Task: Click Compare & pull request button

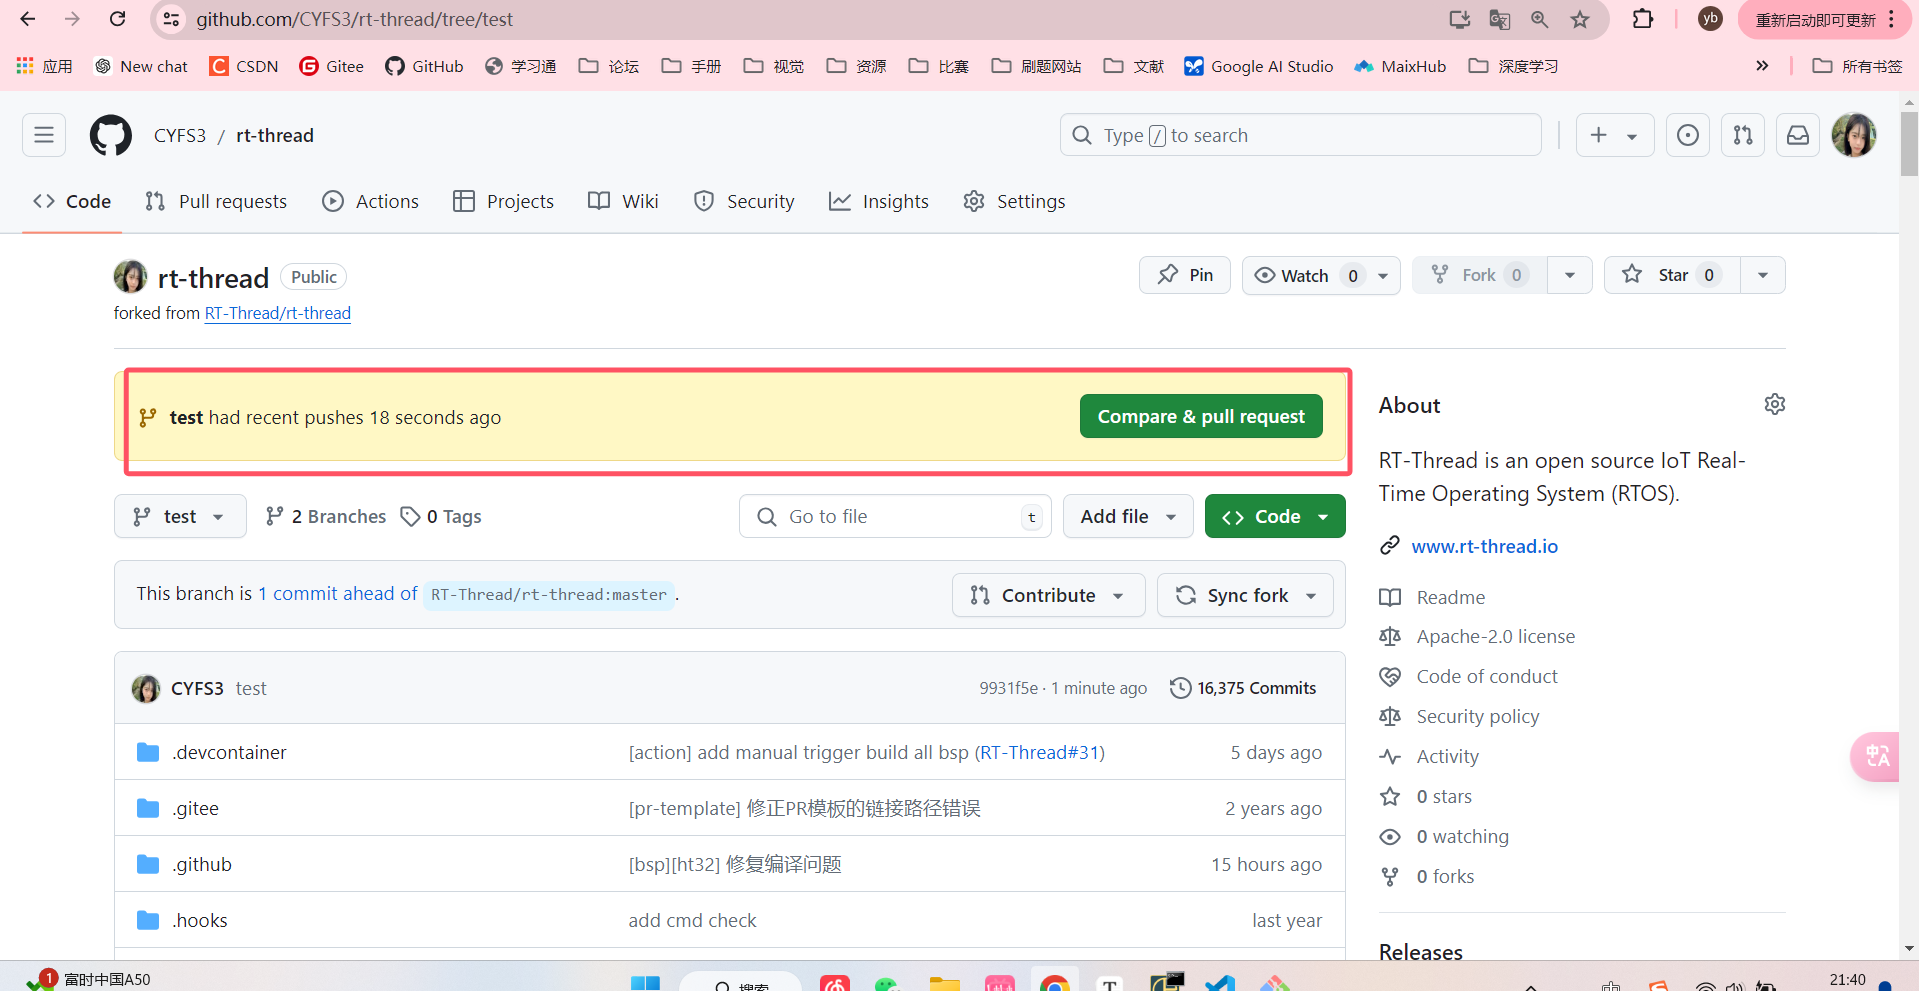Action: (x=1201, y=416)
